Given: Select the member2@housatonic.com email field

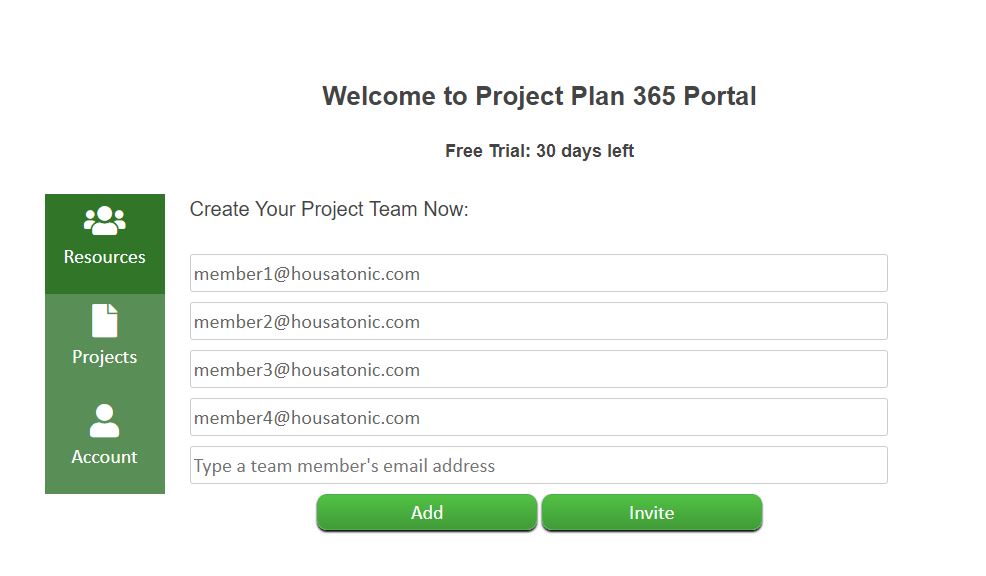Looking at the screenshot, I should point(539,321).
